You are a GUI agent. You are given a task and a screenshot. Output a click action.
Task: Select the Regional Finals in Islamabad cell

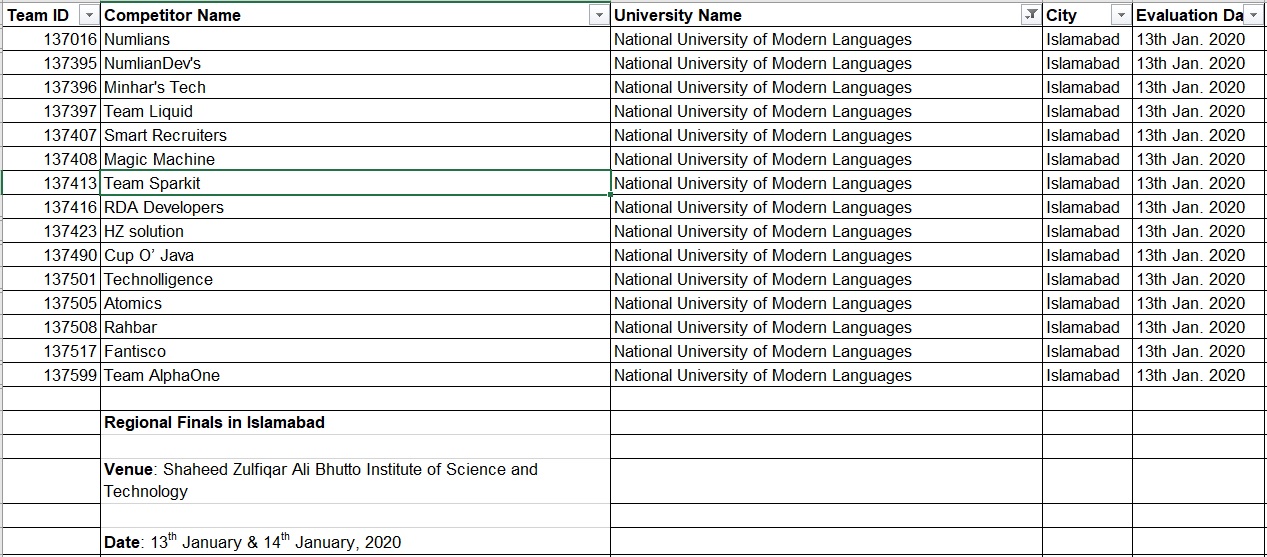(356, 422)
